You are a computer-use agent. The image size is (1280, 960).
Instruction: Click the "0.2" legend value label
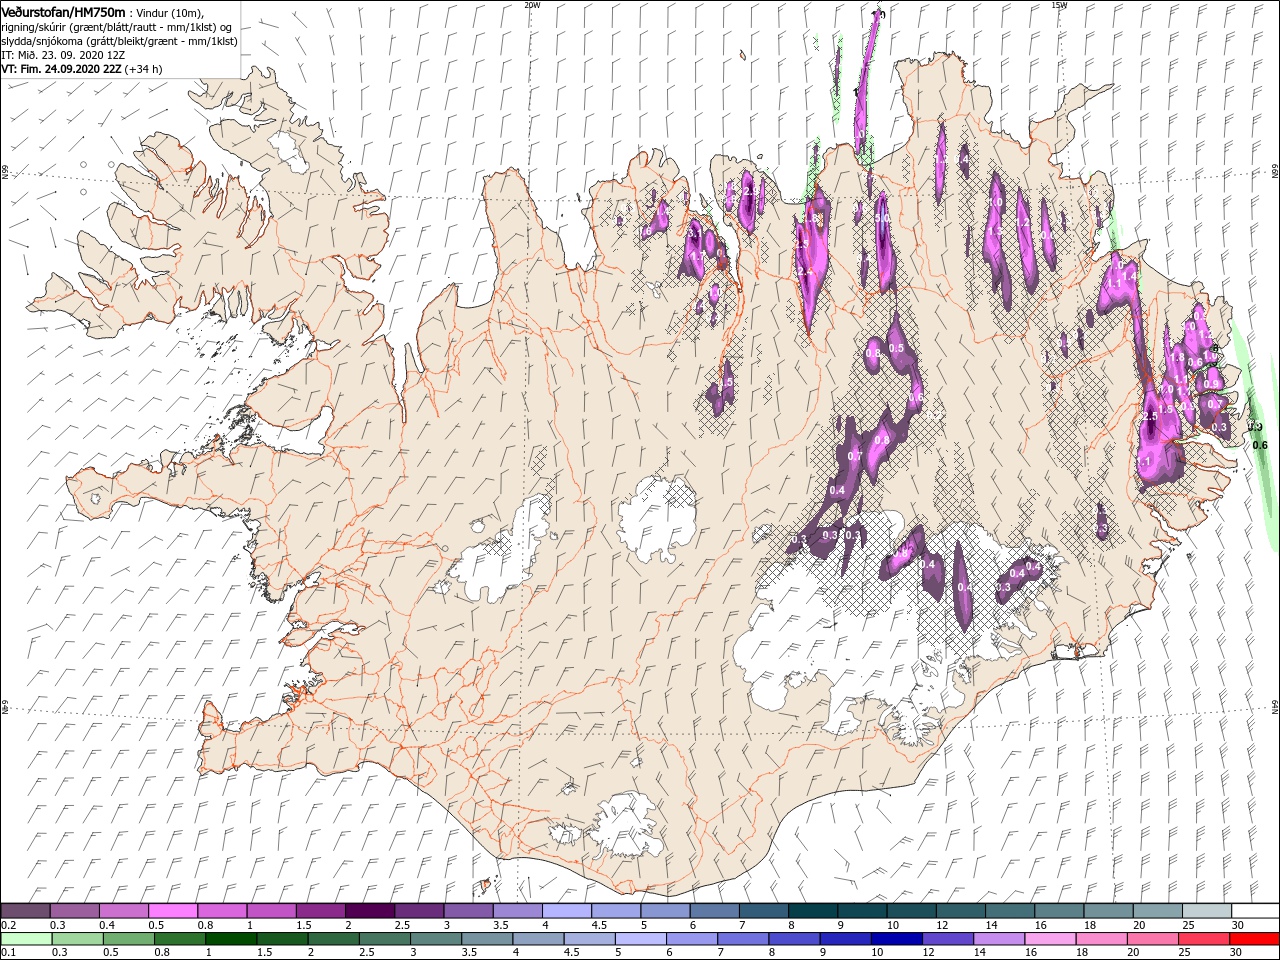pyautogui.click(x=9, y=925)
